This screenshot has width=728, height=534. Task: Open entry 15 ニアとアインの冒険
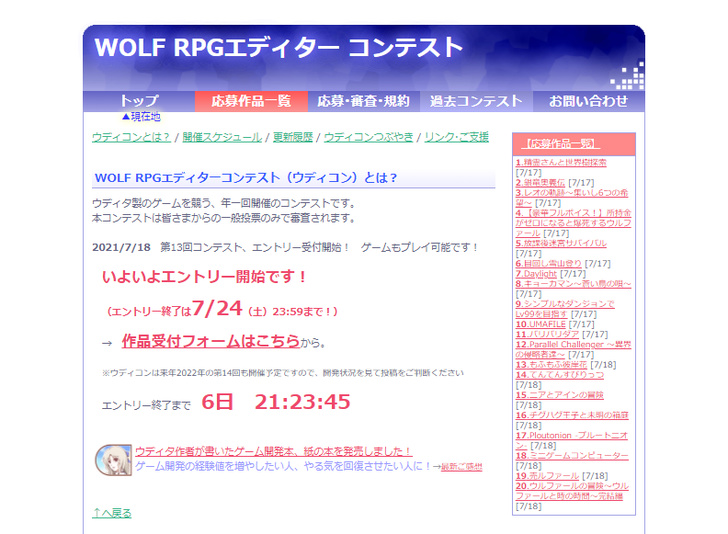[x=559, y=395]
